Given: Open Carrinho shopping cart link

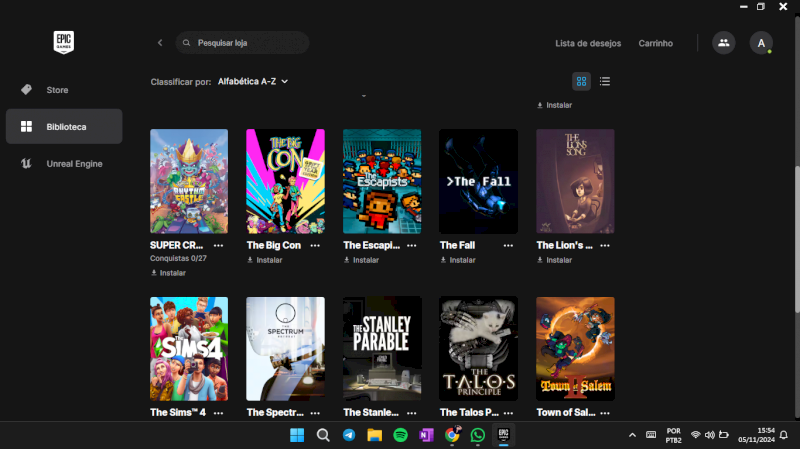Looking at the screenshot, I should tap(655, 43).
